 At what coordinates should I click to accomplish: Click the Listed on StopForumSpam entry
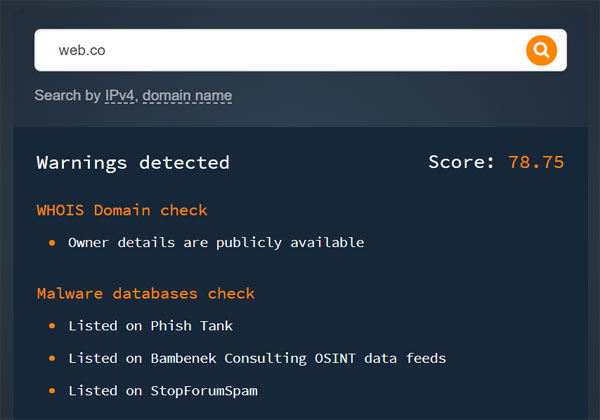pos(163,390)
